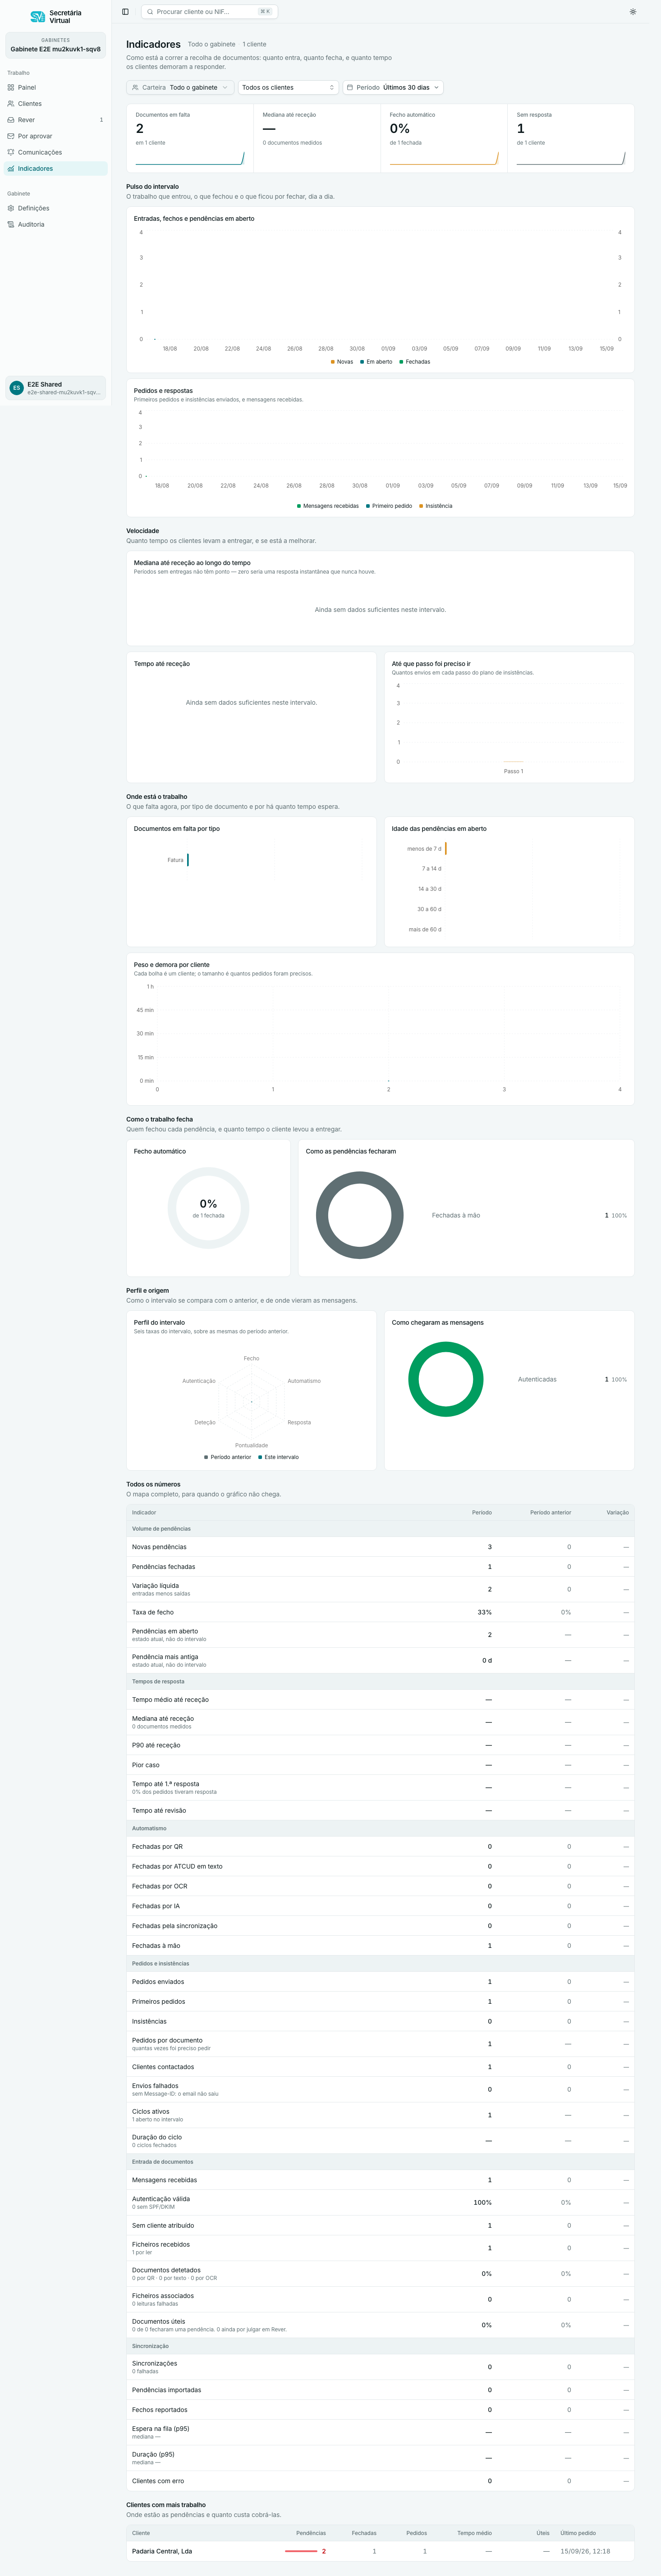Click the Mediana até receção summary card
This screenshot has height=2576, width=661.
pyautogui.click(x=317, y=138)
